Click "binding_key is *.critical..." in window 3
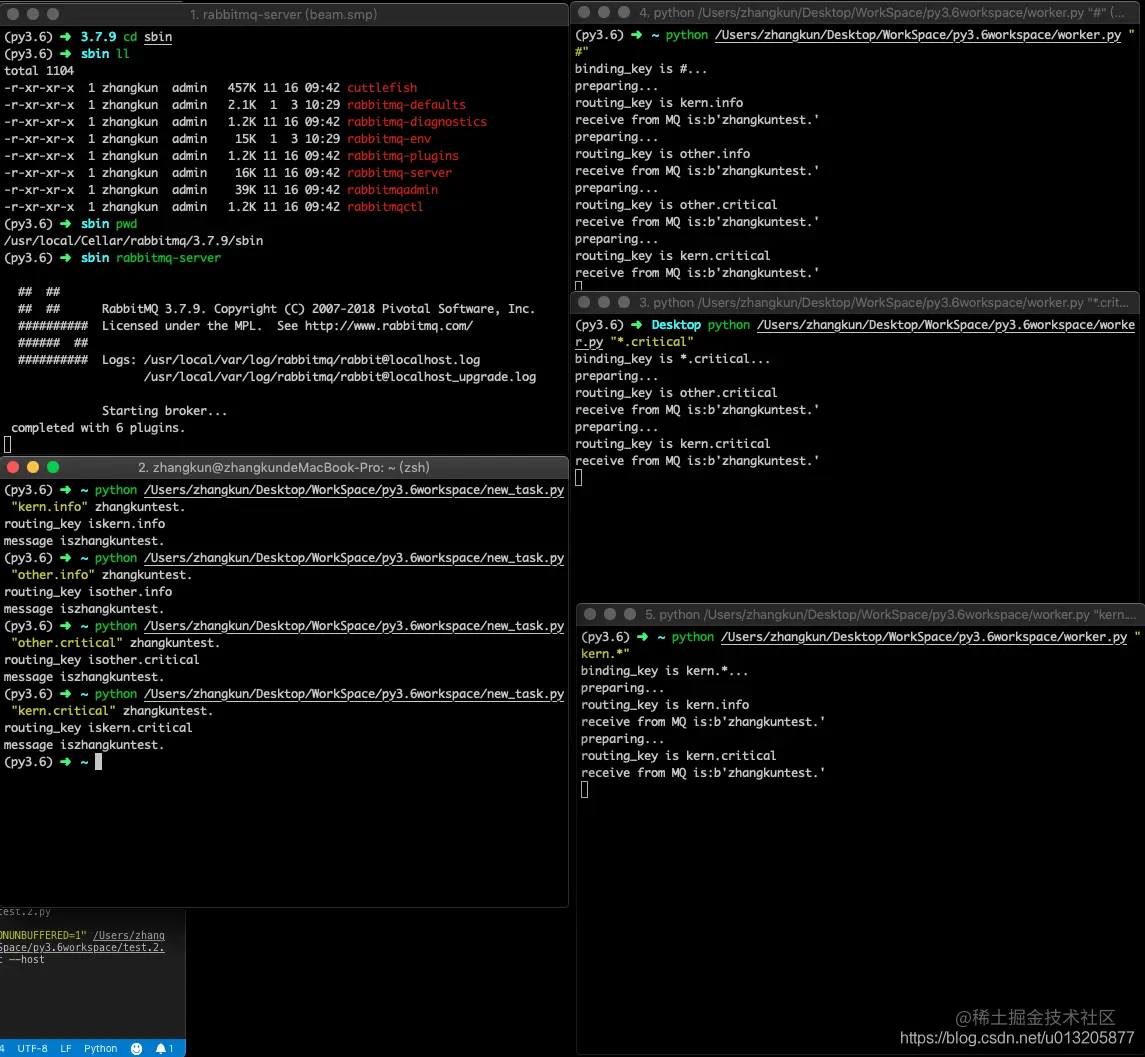 pyautogui.click(x=672, y=359)
